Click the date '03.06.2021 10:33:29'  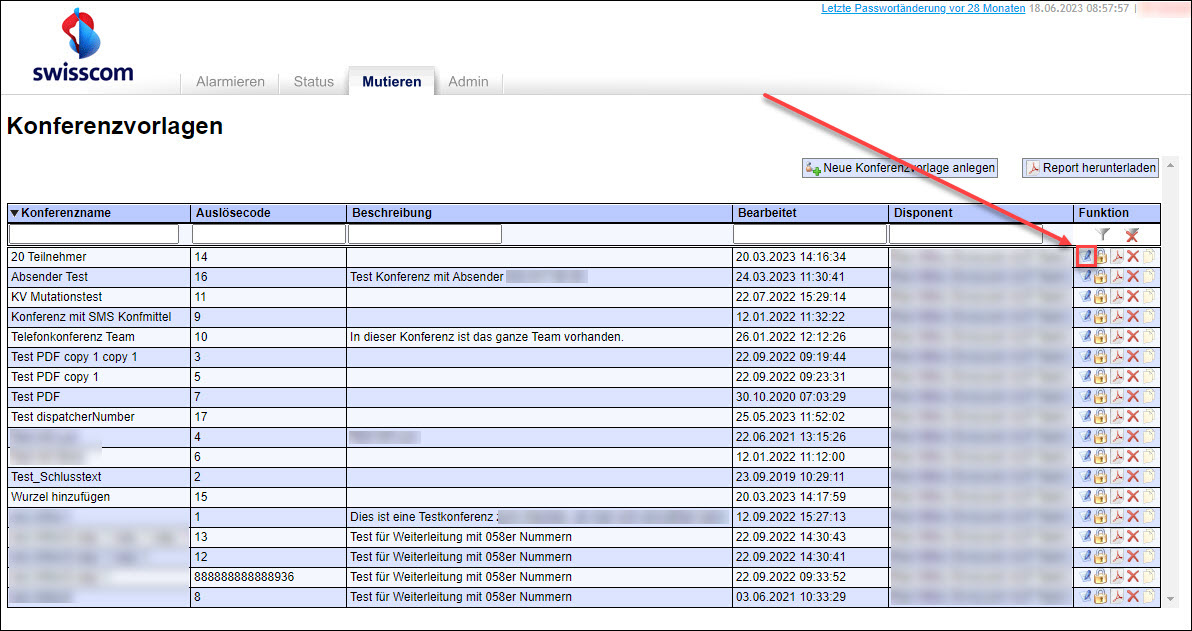tap(791, 596)
